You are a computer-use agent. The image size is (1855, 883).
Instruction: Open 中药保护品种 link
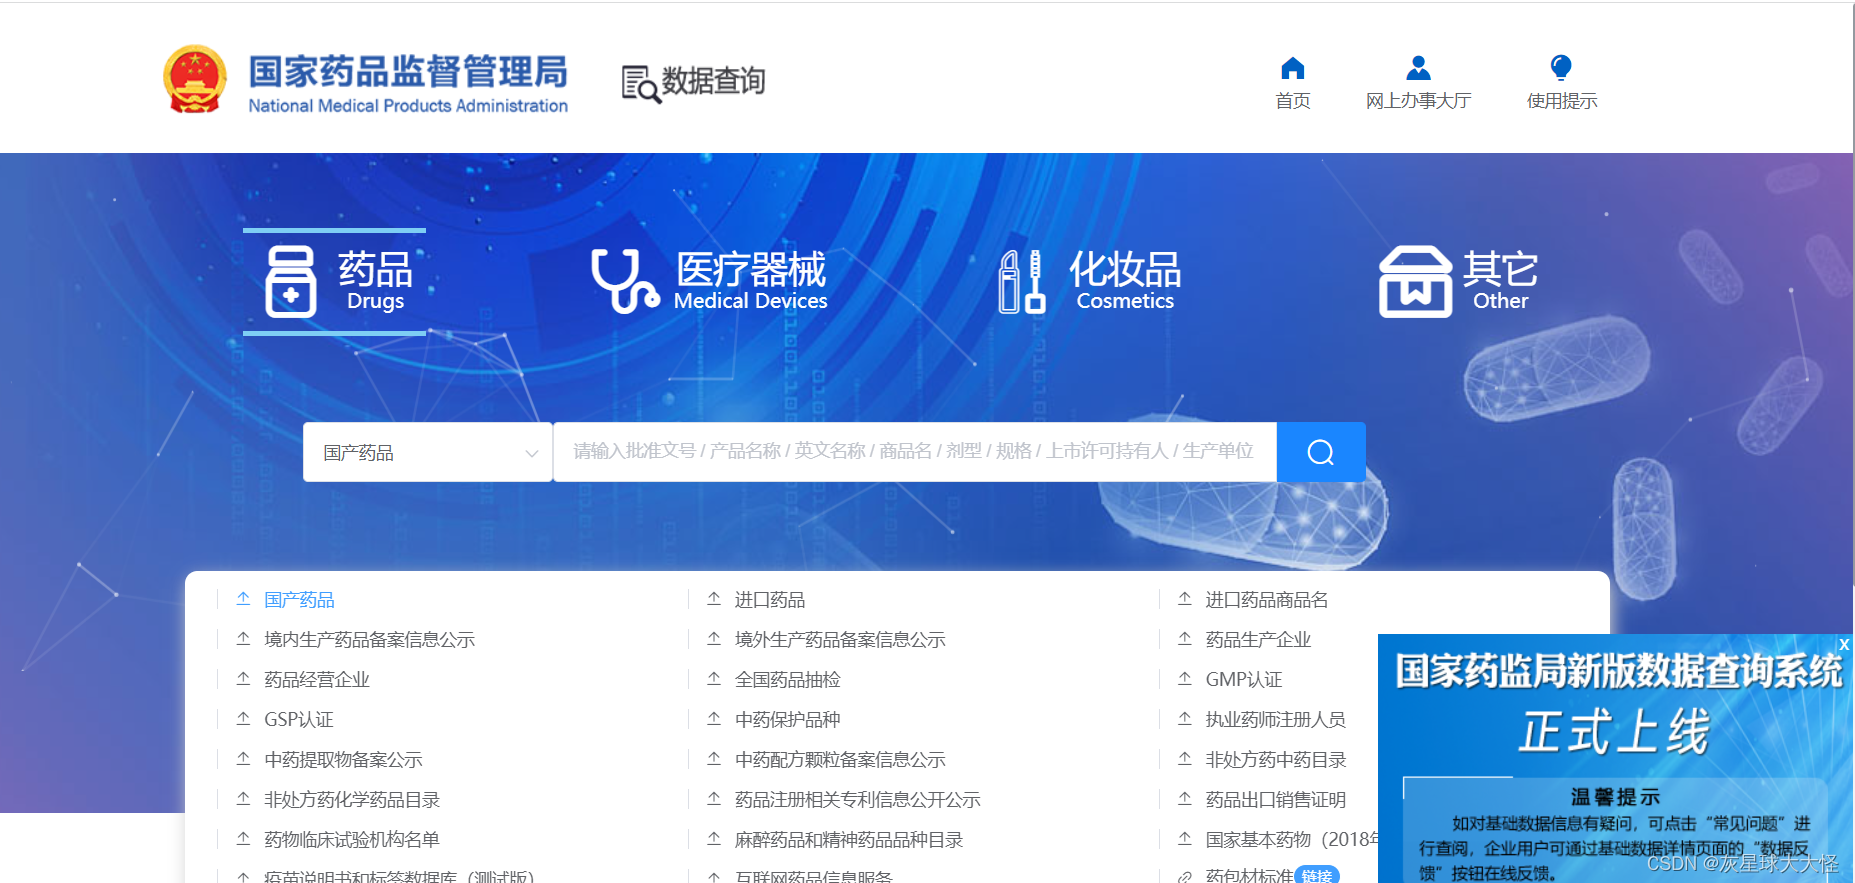coord(788,720)
